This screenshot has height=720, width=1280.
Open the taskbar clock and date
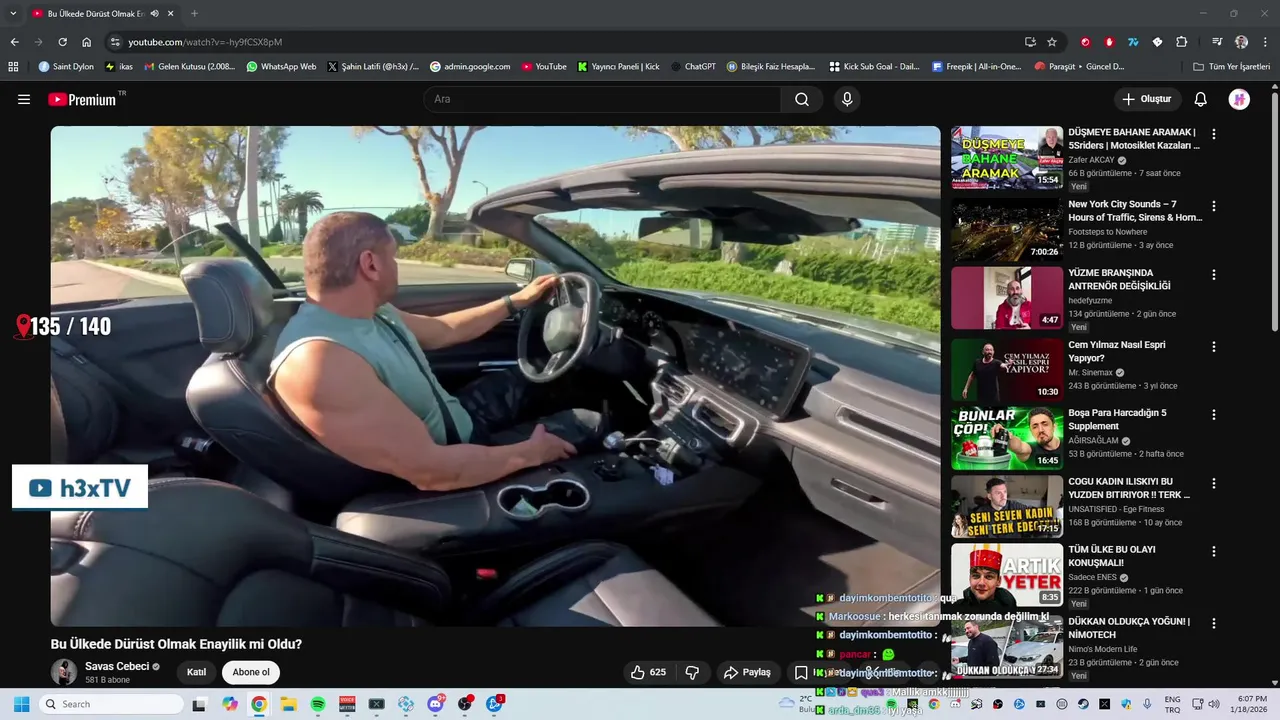pos(1252,704)
